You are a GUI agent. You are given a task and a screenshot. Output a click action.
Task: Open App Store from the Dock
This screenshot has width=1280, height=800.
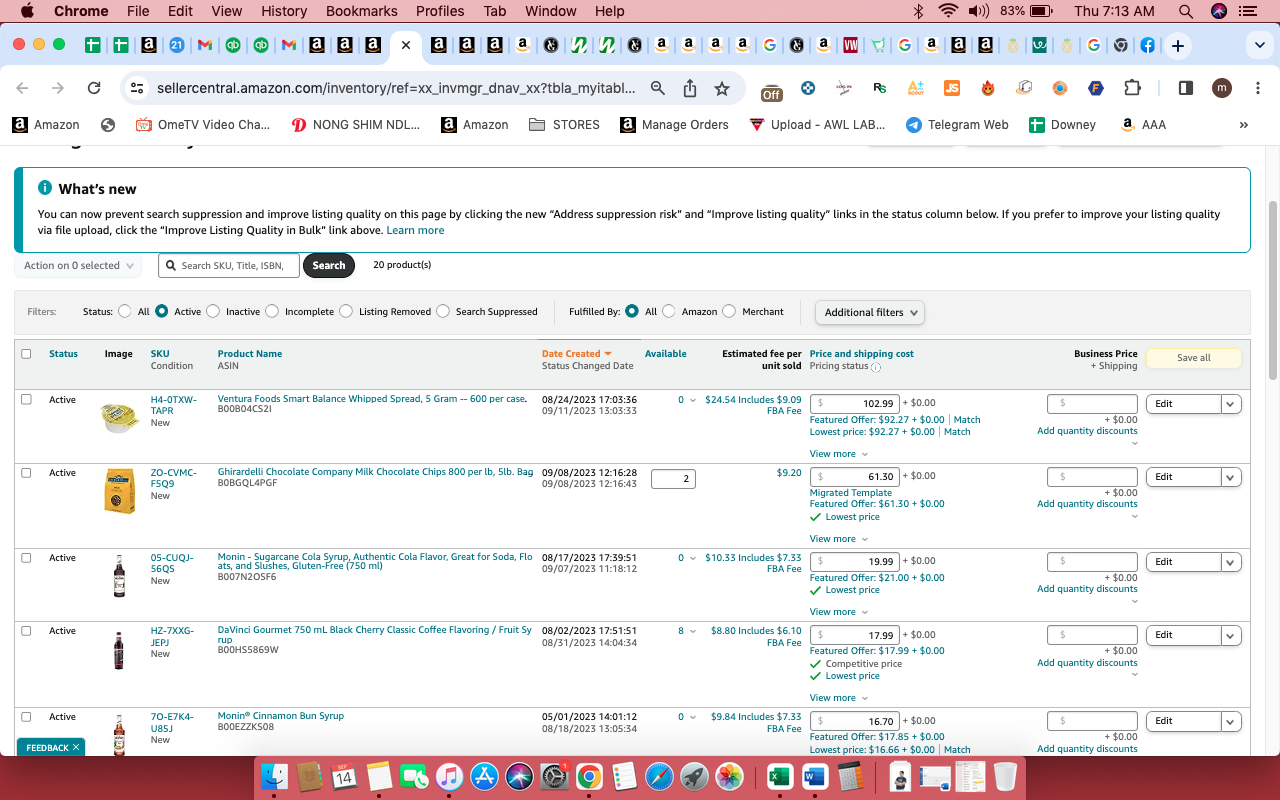(x=484, y=776)
